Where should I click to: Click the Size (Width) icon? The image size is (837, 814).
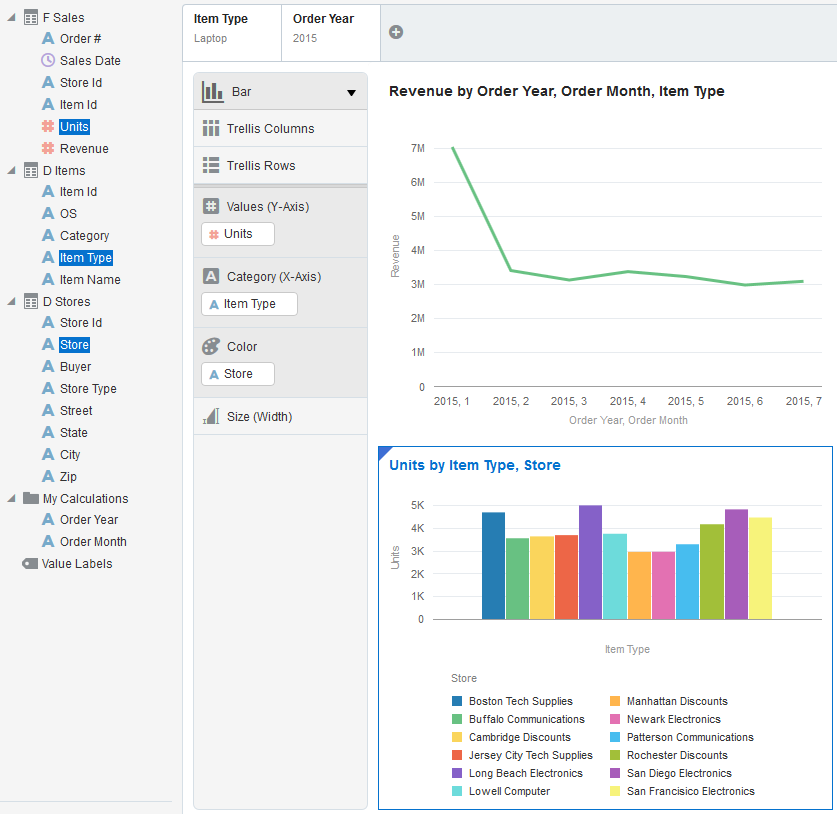tap(211, 416)
